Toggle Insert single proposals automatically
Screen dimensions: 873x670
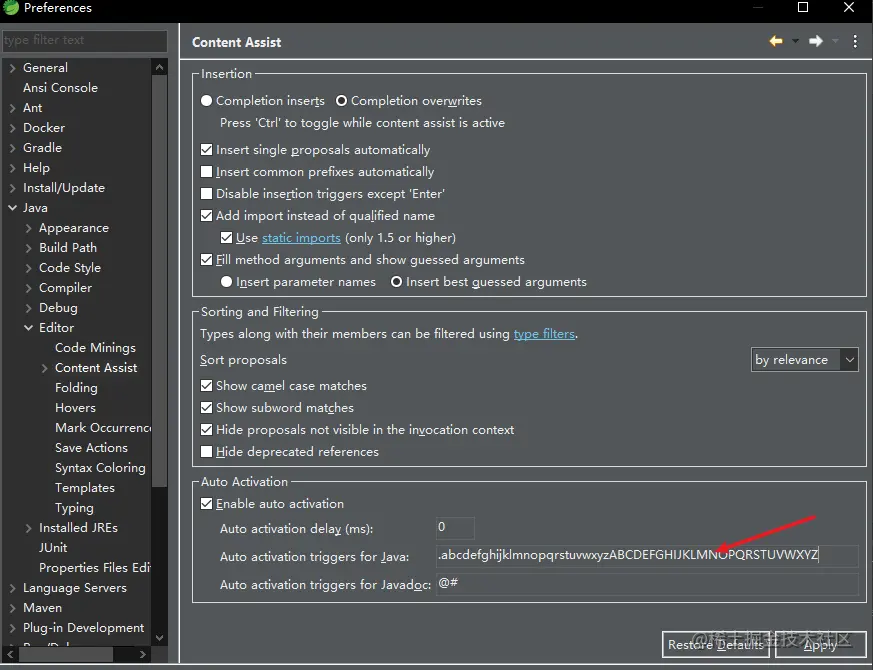pos(207,150)
